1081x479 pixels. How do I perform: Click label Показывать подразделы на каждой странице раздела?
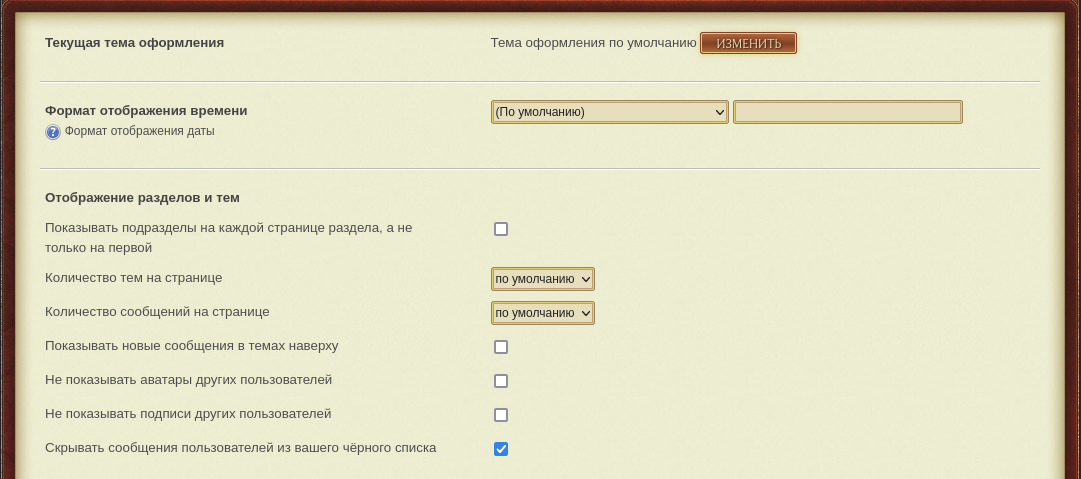(x=229, y=237)
